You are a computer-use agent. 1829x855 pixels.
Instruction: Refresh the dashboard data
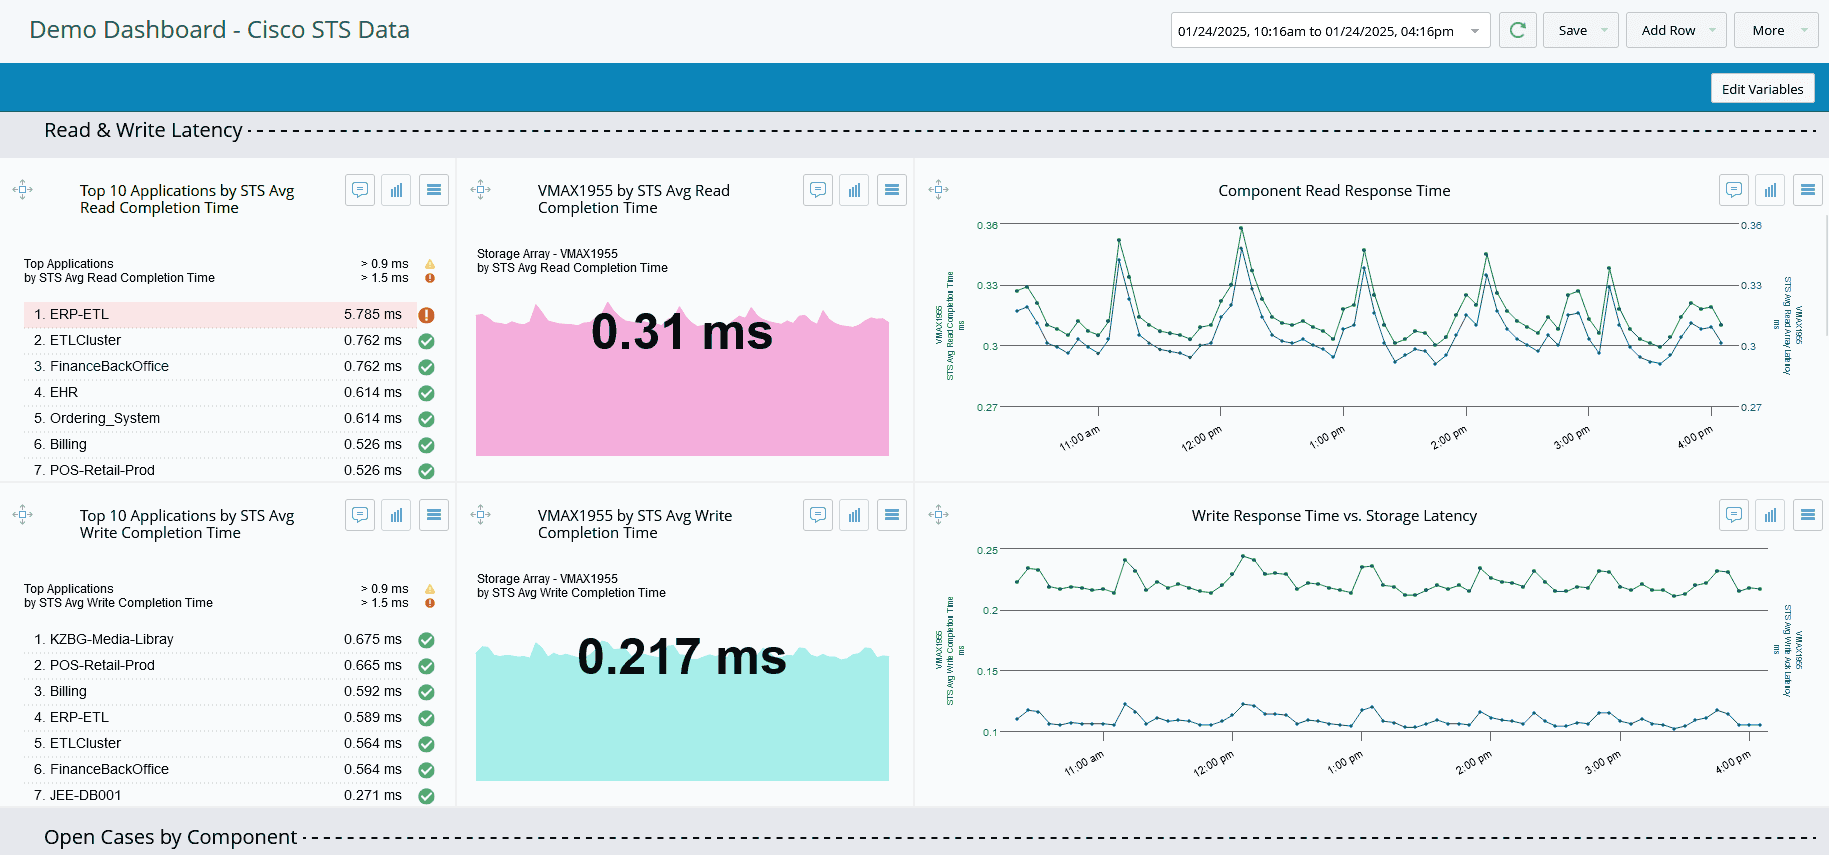pyautogui.click(x=1517, y=30)
